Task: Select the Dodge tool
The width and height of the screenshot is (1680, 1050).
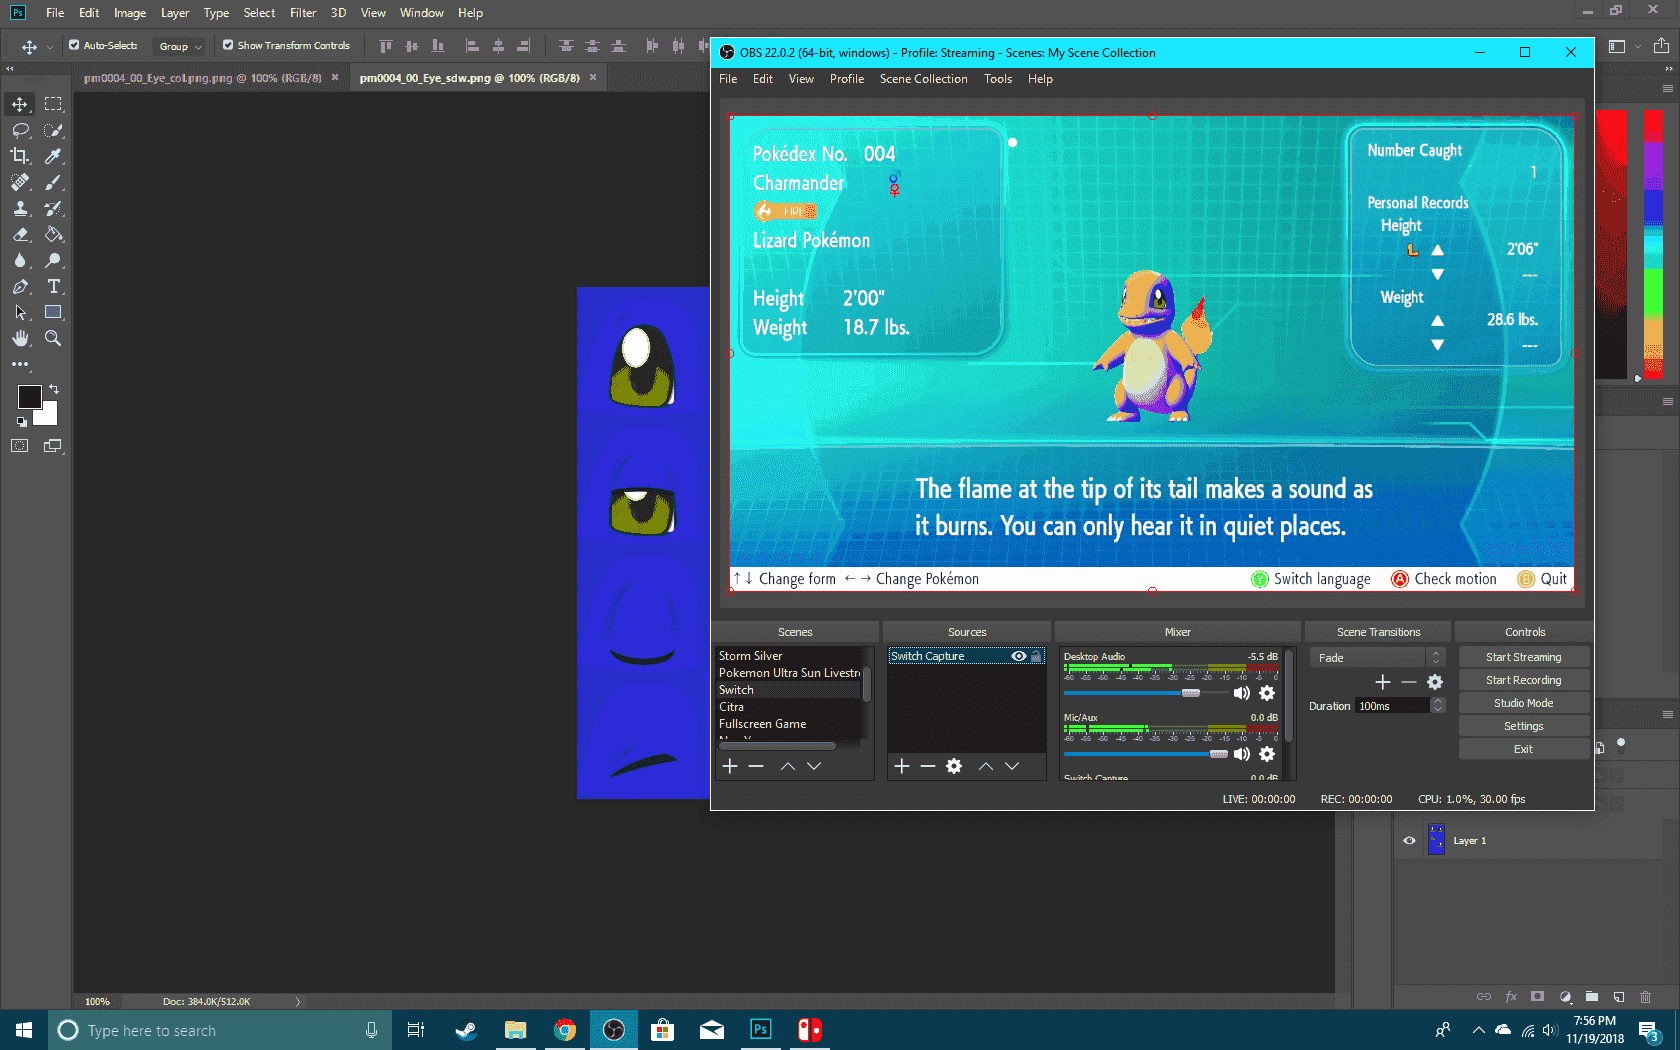Action: [x=53, y=260]
